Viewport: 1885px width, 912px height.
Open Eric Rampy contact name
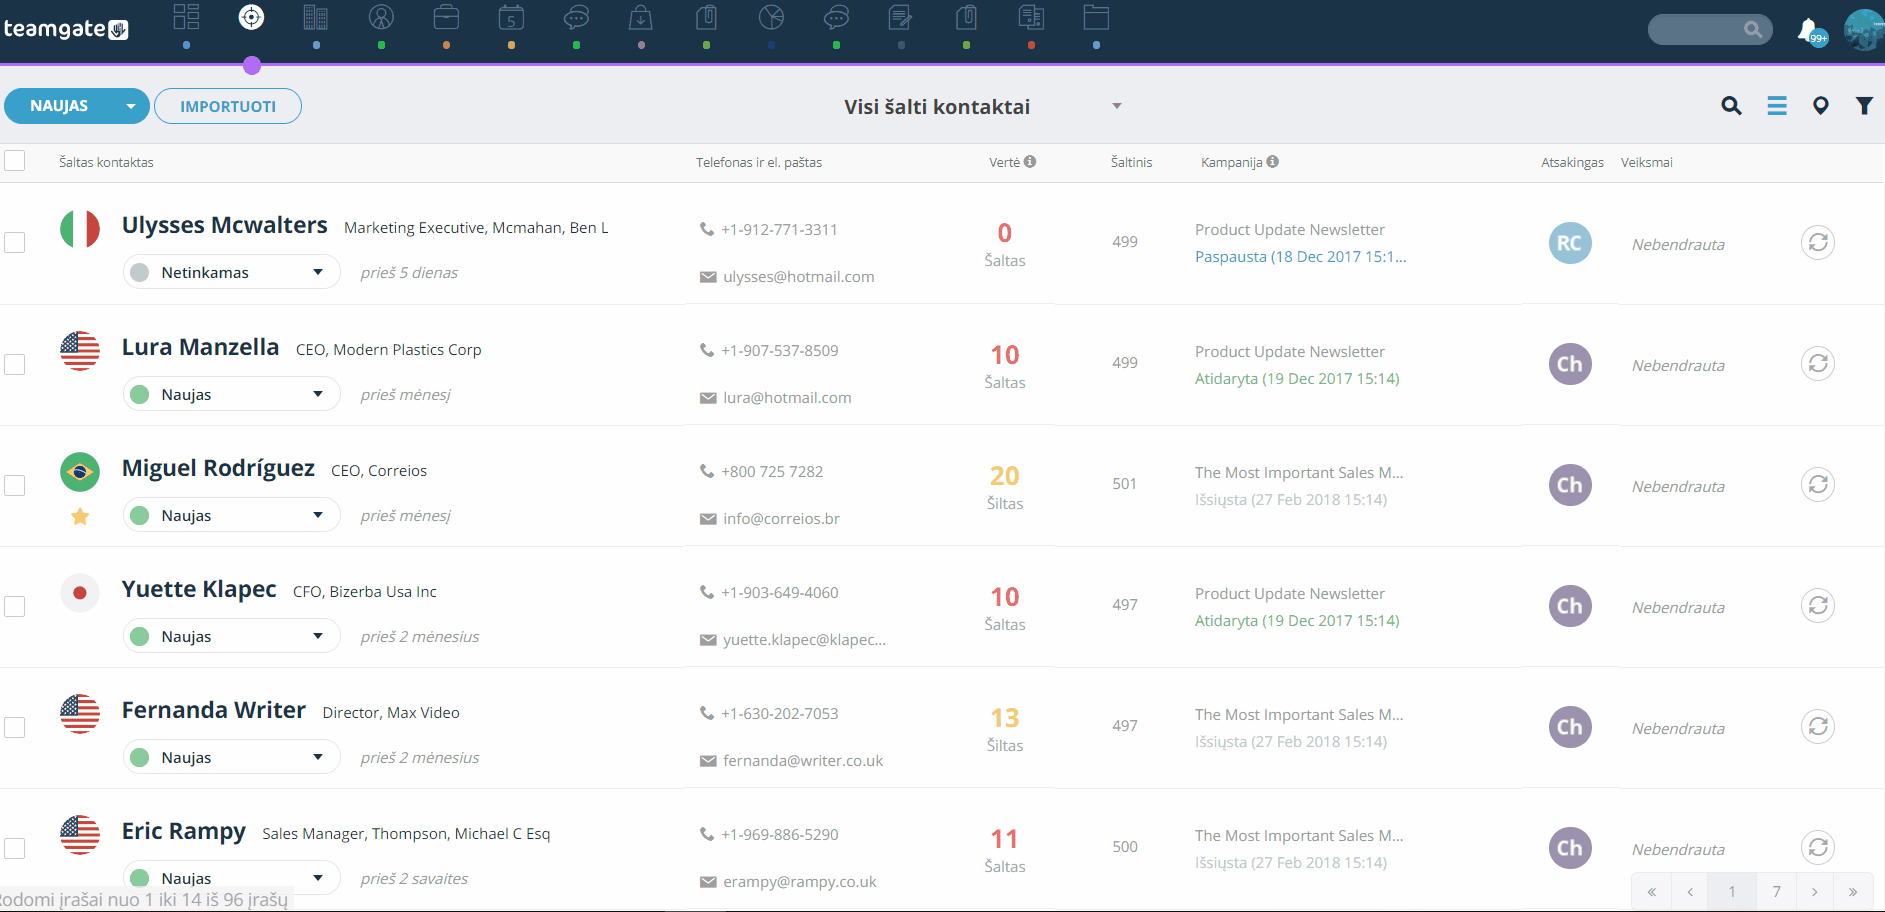184,831
